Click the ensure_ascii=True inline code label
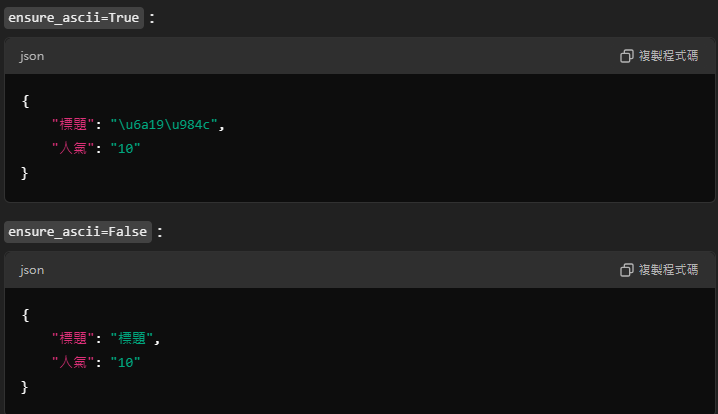The height and width of the screenshot is (414, 718). coord(74,18)
